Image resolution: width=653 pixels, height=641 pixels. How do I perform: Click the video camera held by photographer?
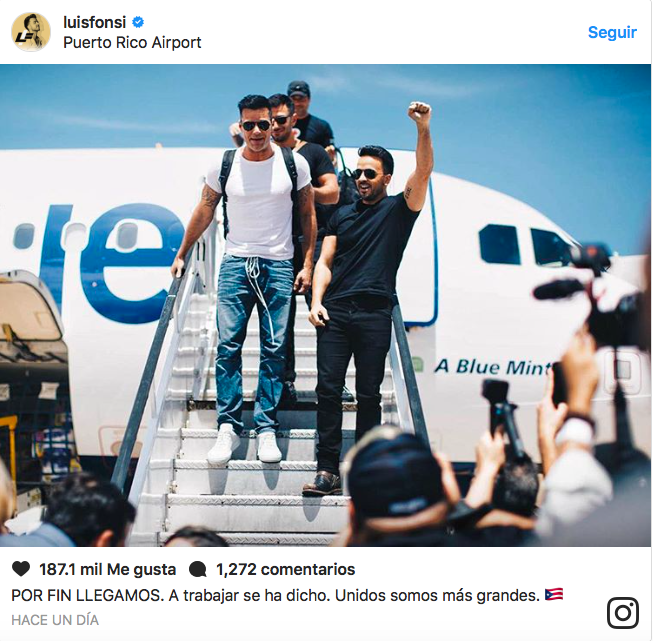tap(596, 300)
